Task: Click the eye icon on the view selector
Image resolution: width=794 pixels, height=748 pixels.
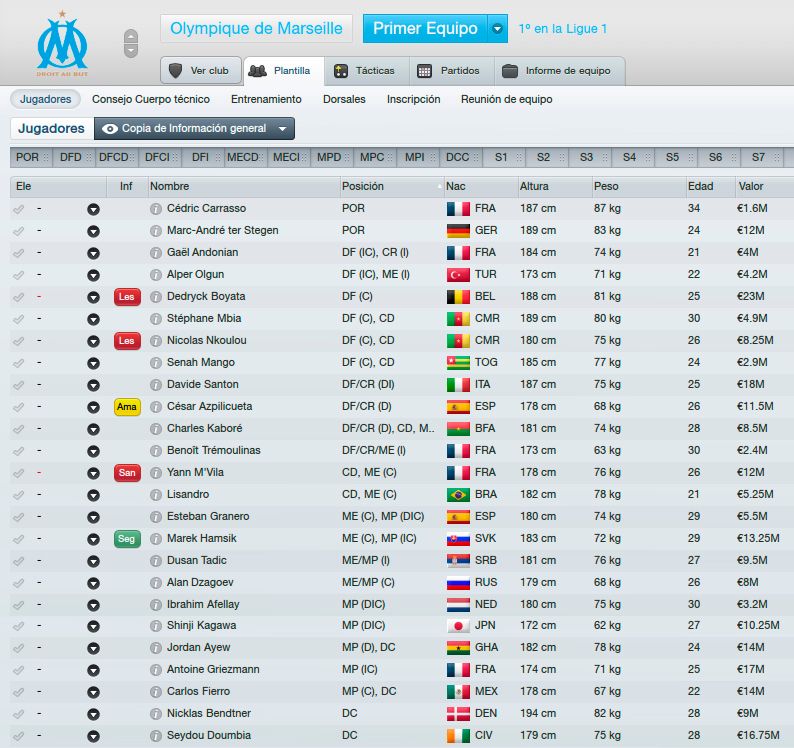Action: point(109,129)
